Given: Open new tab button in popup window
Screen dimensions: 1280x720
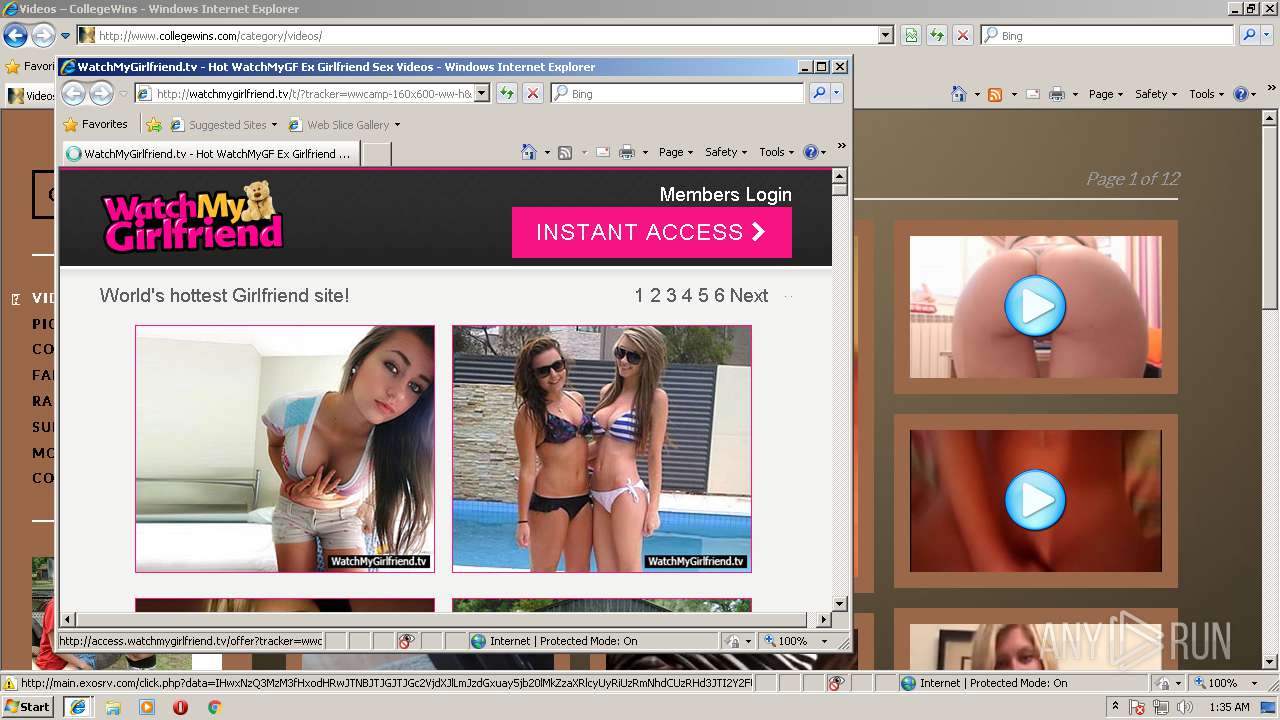Looking at the screenshot, I should (x=376, y=154).
